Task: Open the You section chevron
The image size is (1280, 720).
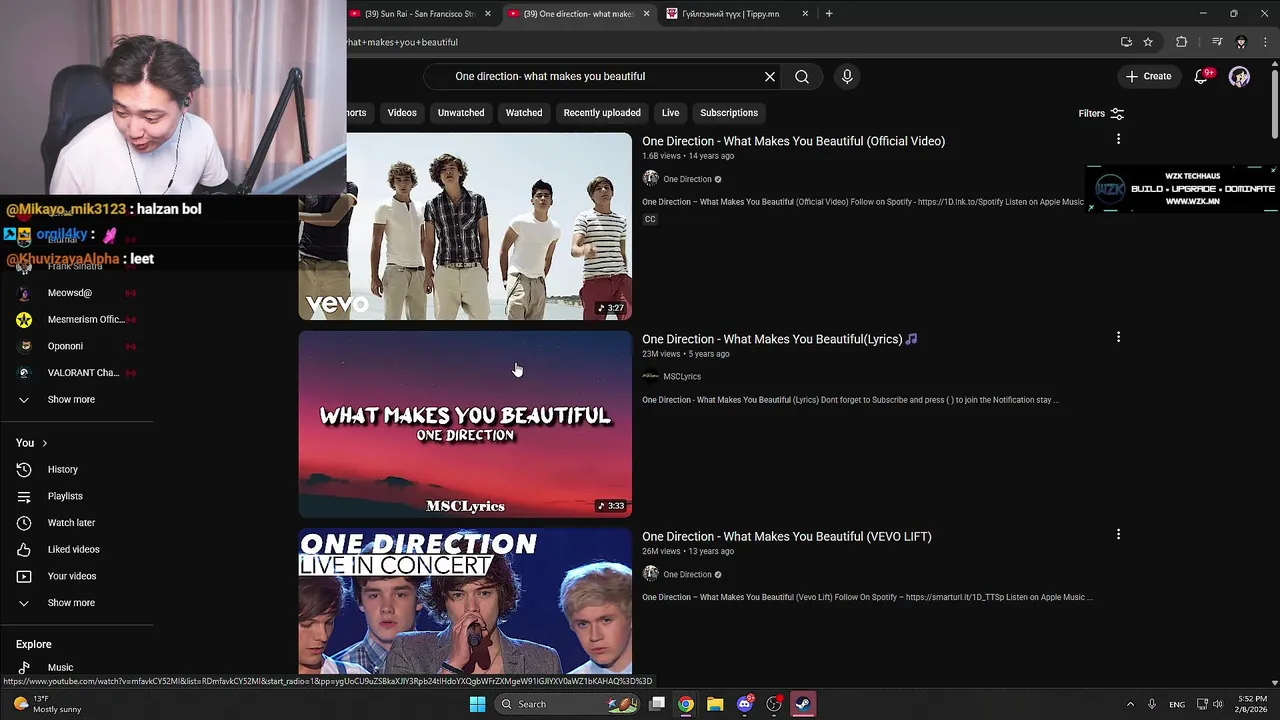Action: pyautogui.click(x=44, y=443)
